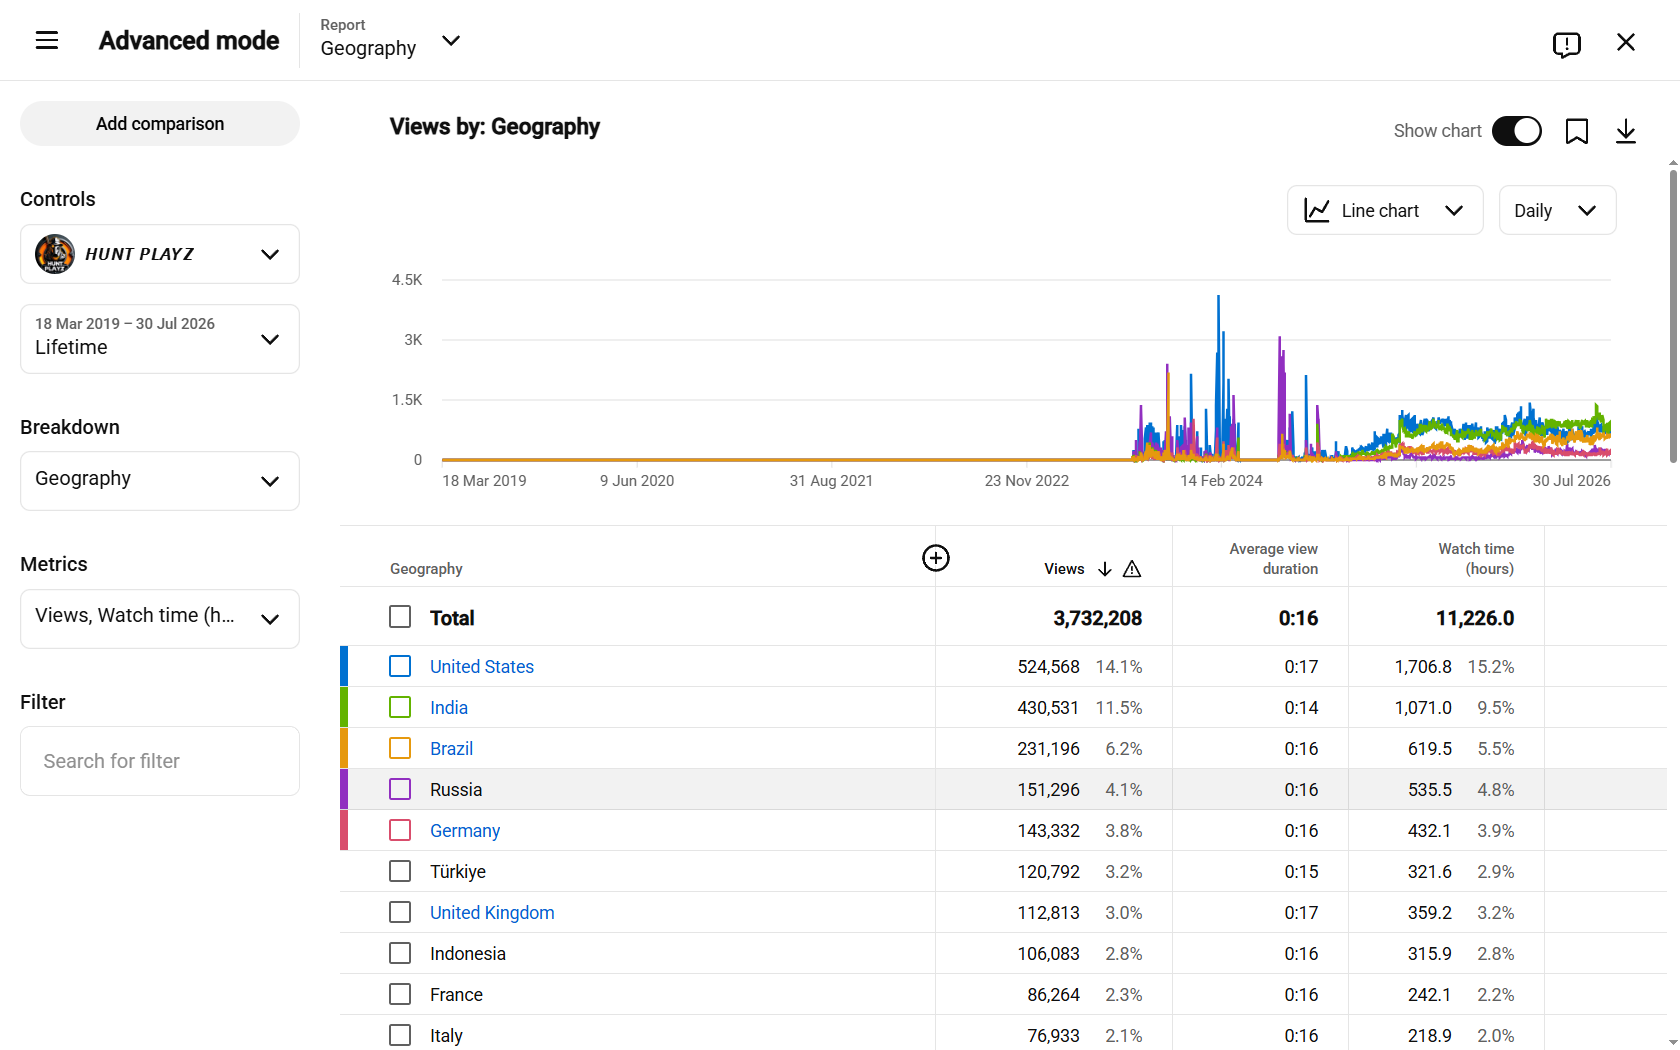Click the send feedback icon
Screen dimensions: 1680x1050
(1566, 43)
